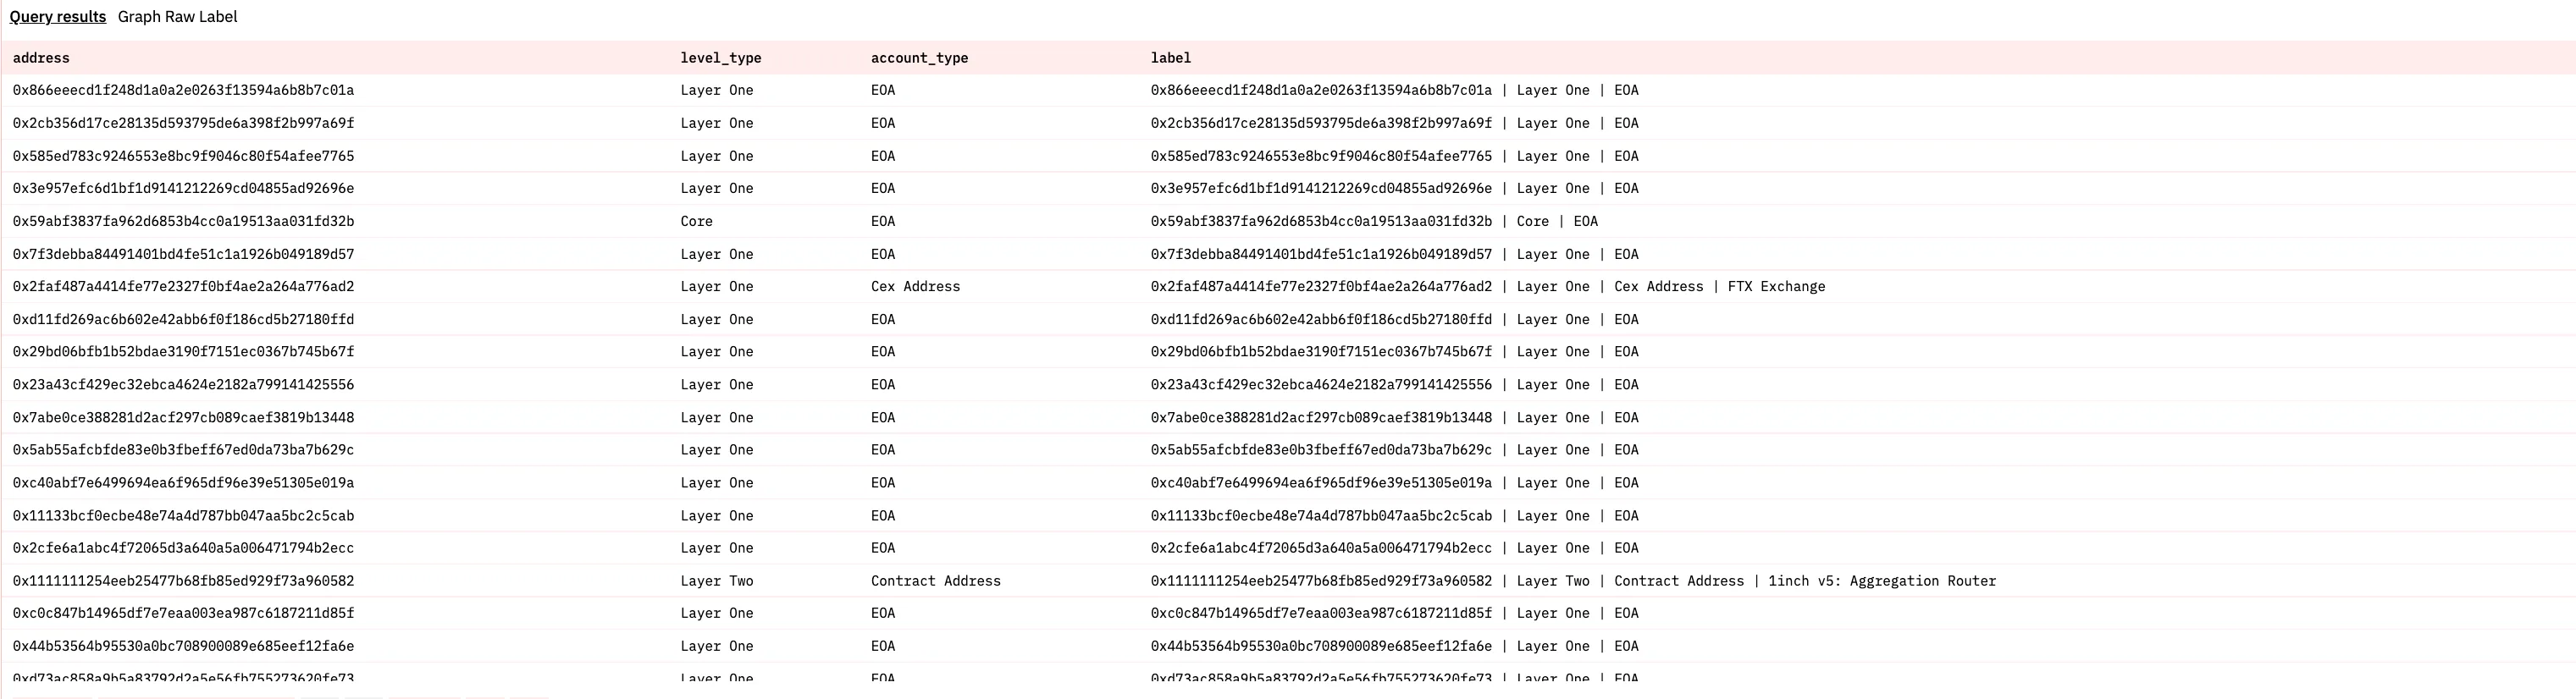Select address cell starting with 0xc40abf7e64

(183, 483)
